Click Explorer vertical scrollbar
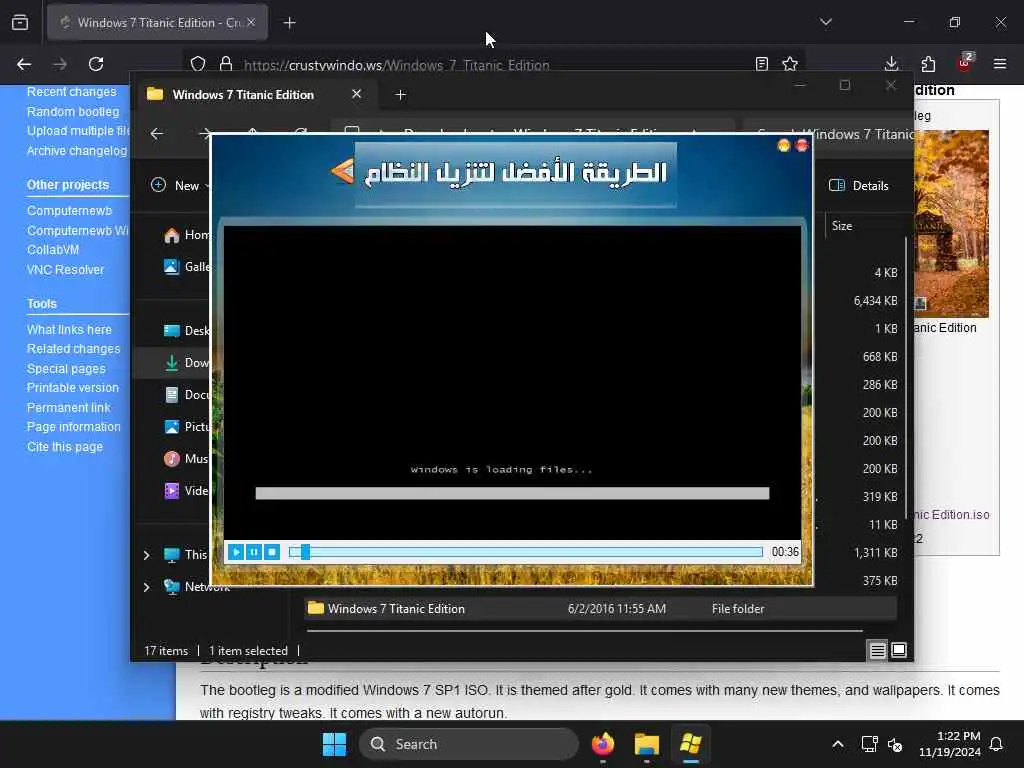 pos(906,379)
